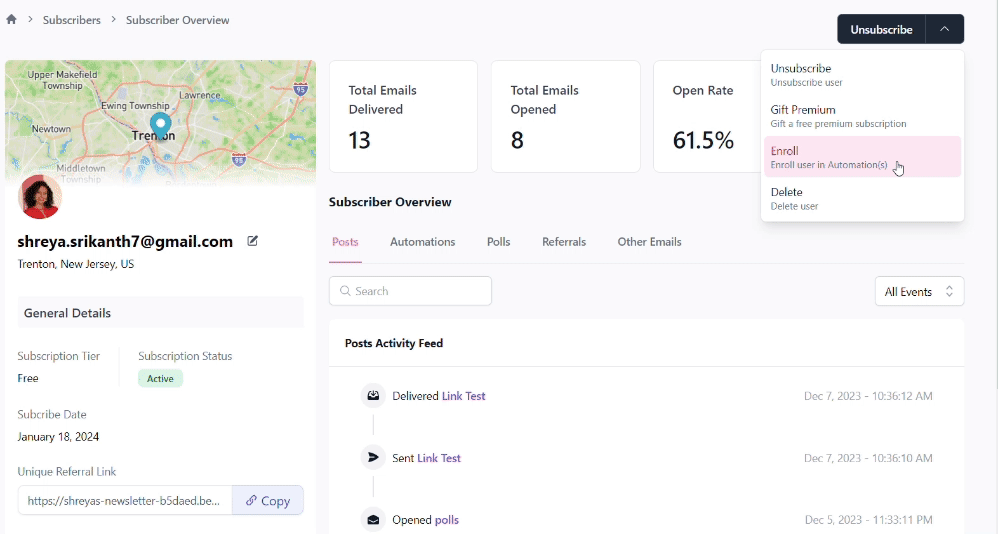The image size is (998, 534).
Task: Switch to the Automations tab
Action: (x=423, y=242)
